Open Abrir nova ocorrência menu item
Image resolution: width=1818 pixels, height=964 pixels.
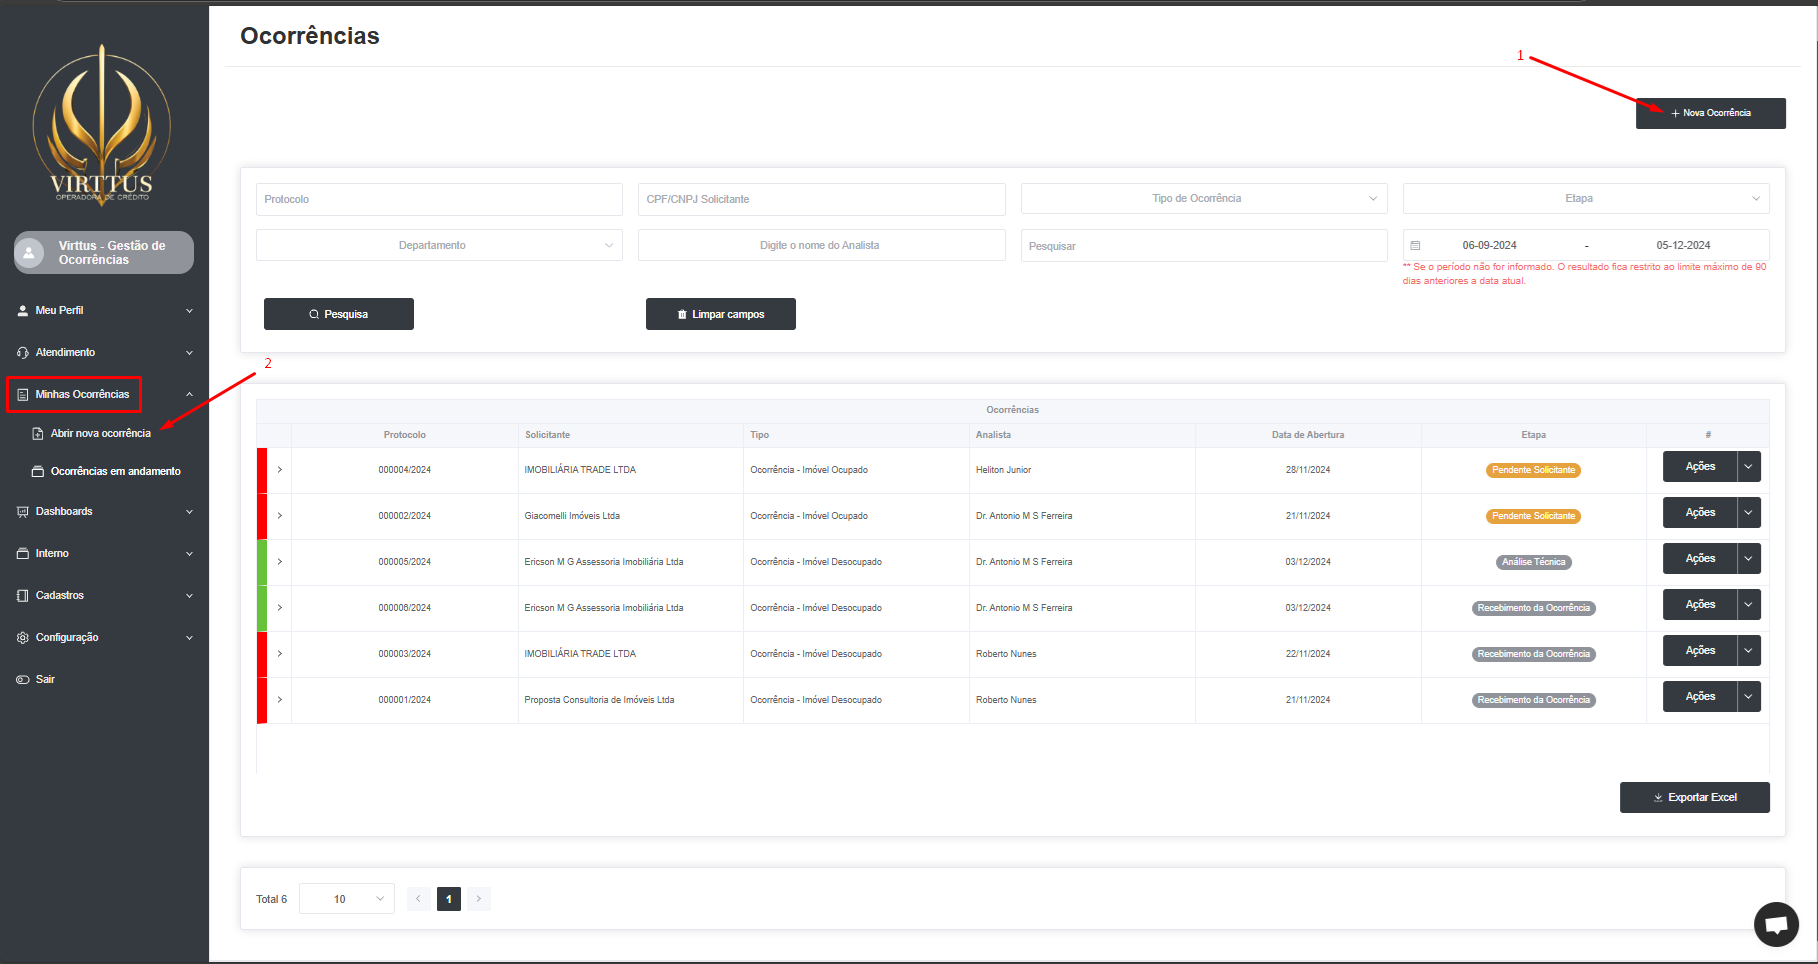(x=100, y=434)
